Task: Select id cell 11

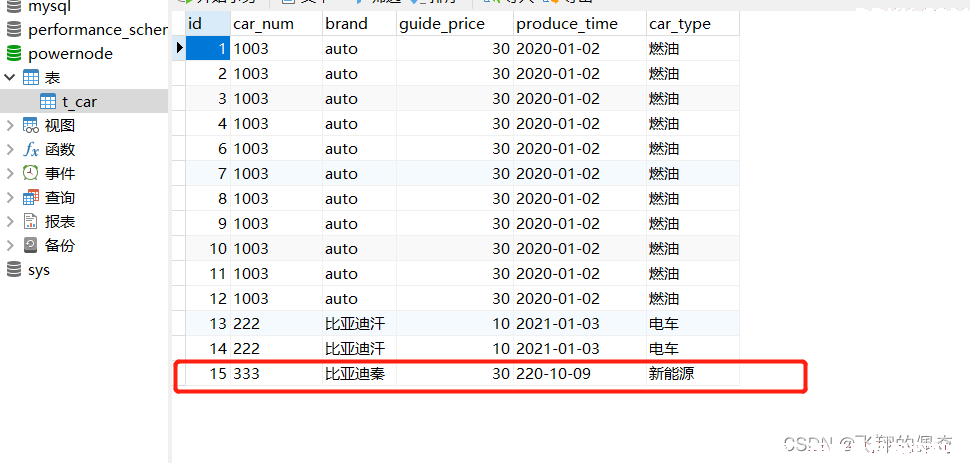Action: coord(208,274)
